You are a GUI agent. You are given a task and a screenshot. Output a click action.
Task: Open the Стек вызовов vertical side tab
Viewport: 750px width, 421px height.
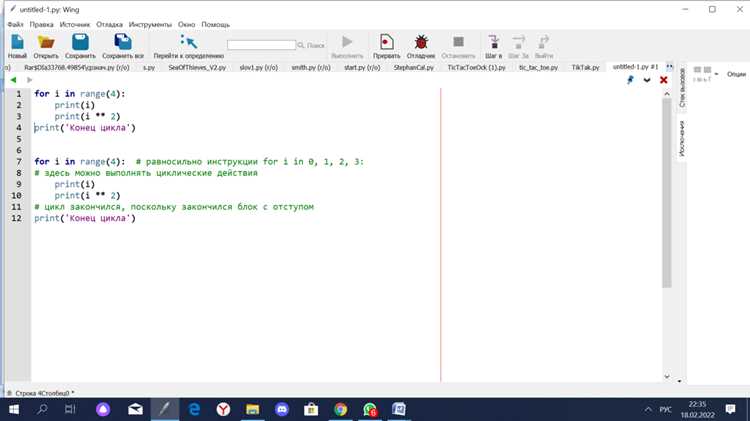tap(682, 88)
